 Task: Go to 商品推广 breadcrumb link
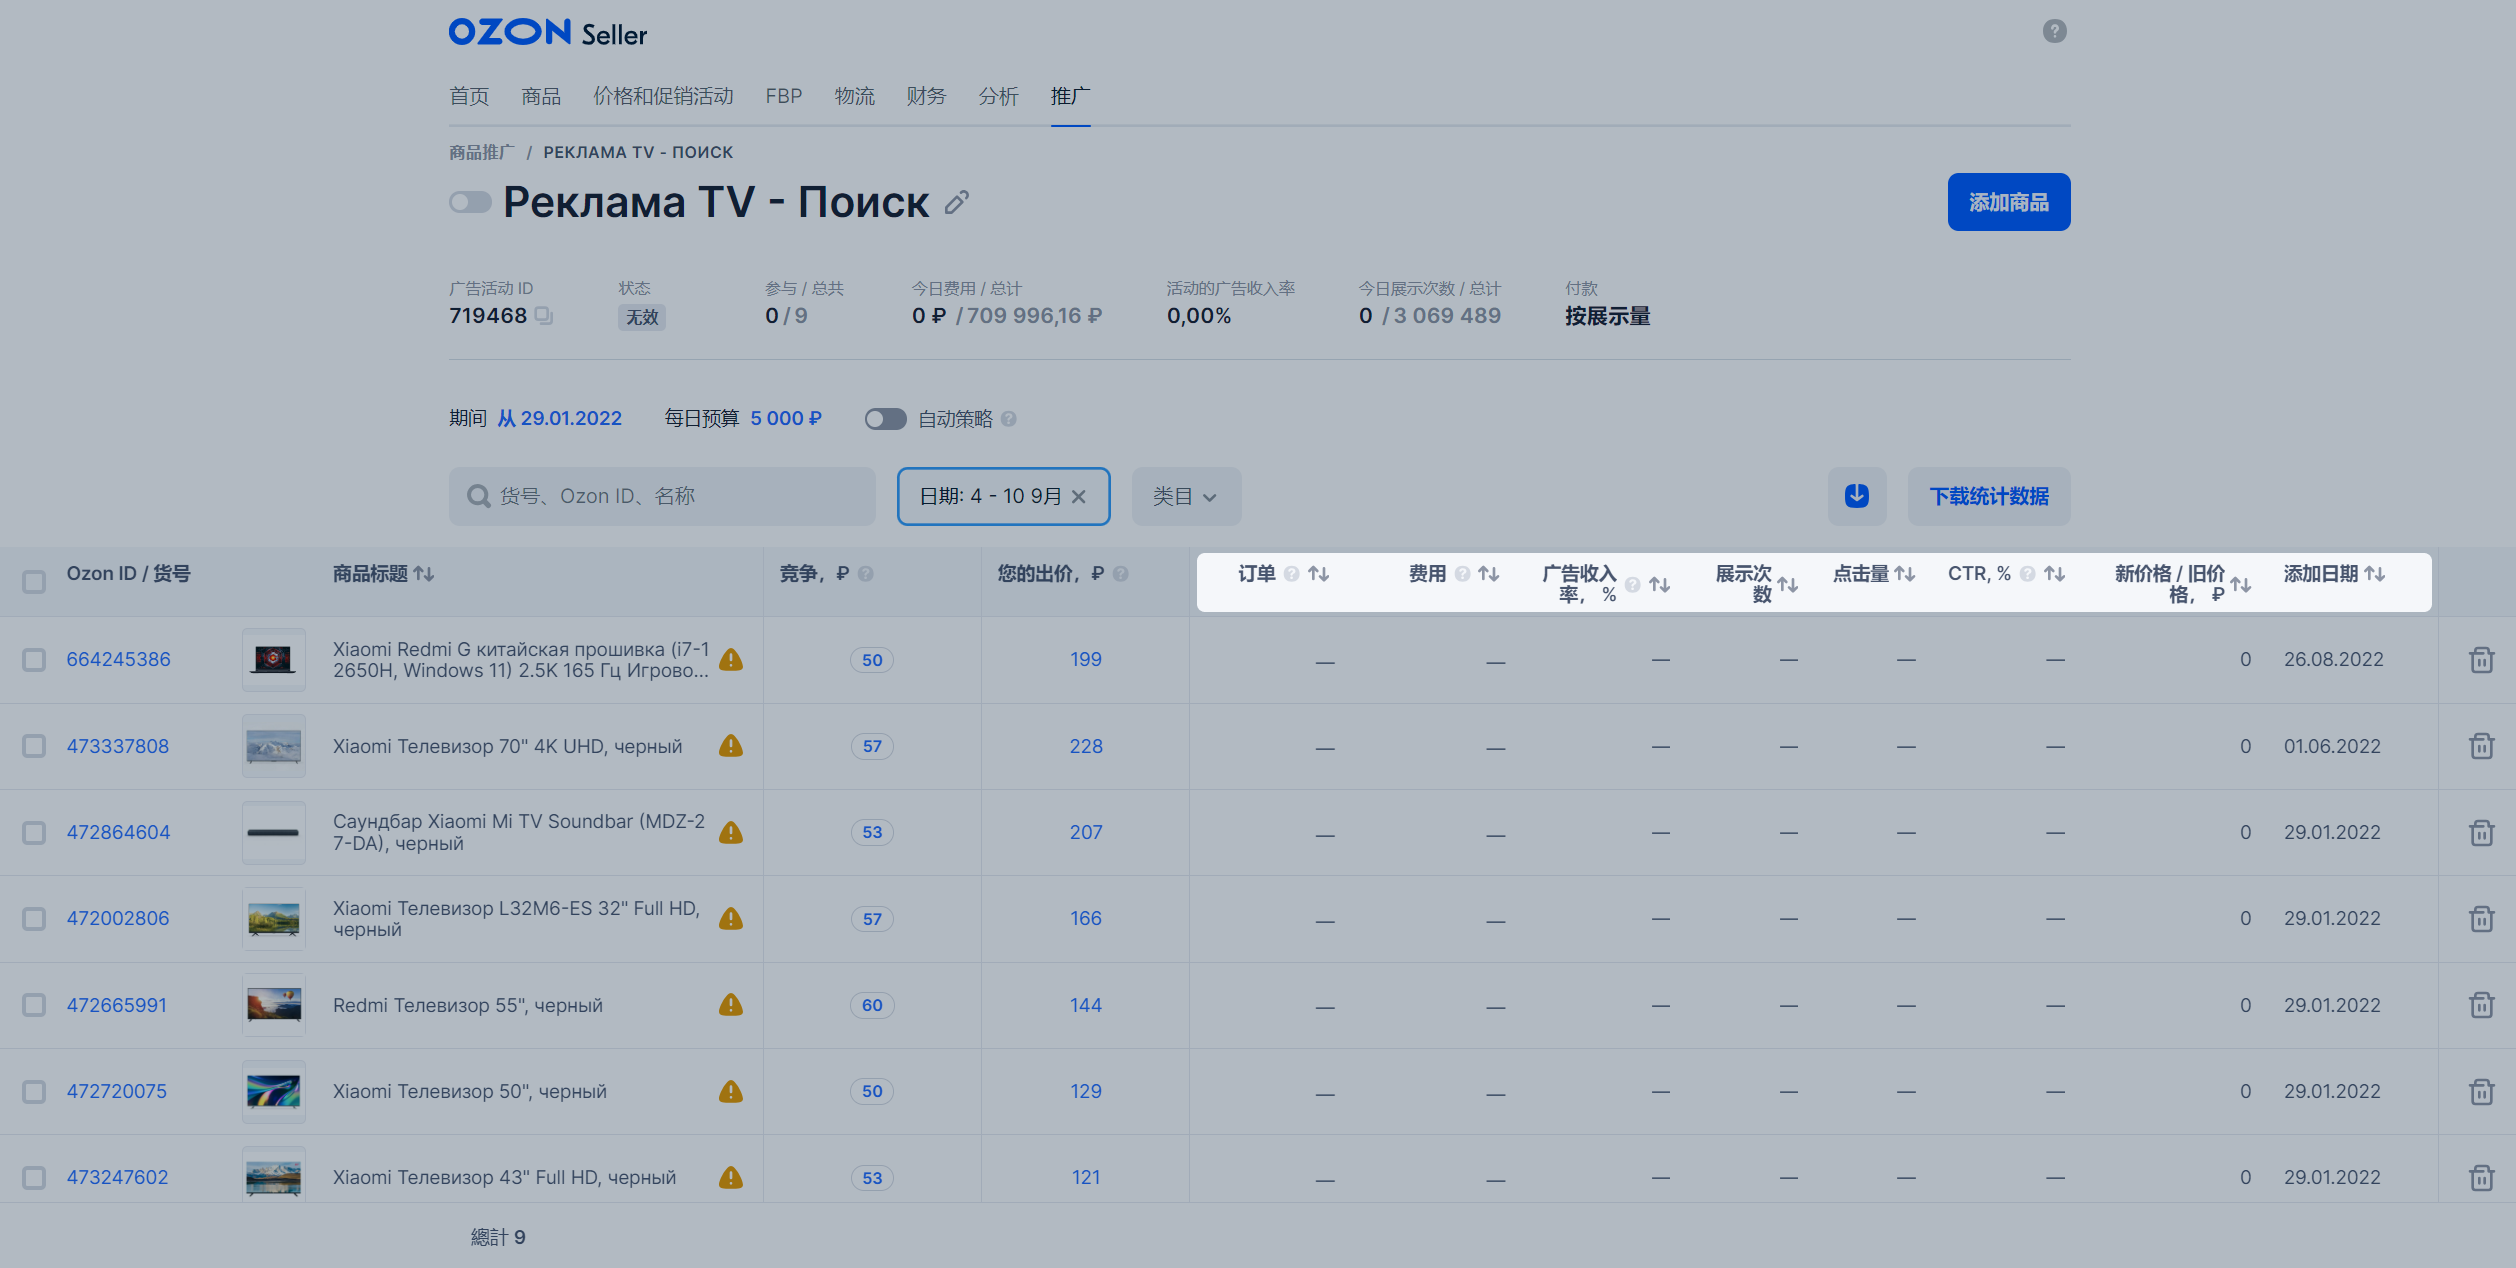(482, 152)
